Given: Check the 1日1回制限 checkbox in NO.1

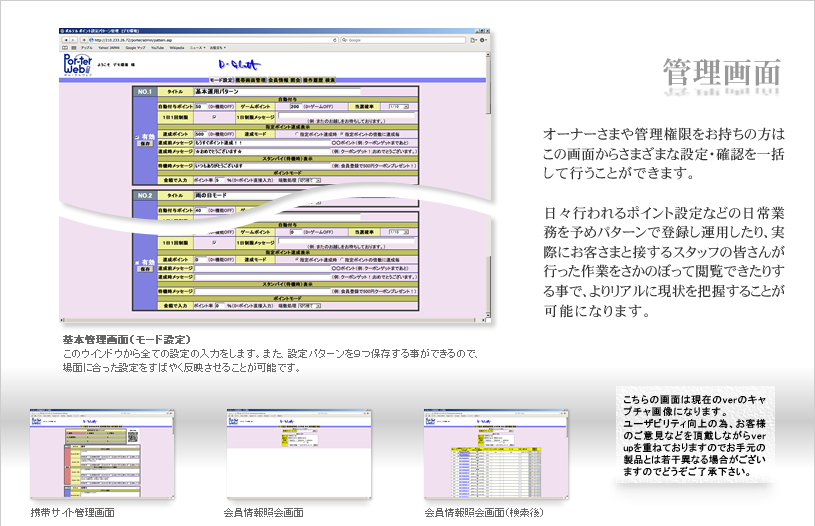Looking at the screenshot, I should click(x=213, y=116).
